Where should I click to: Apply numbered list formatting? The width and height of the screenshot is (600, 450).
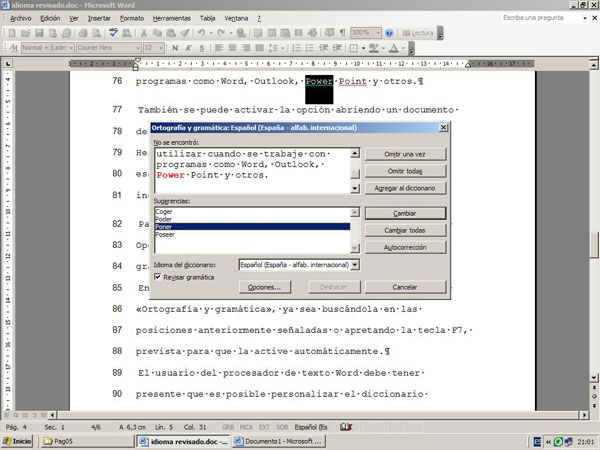296,48
